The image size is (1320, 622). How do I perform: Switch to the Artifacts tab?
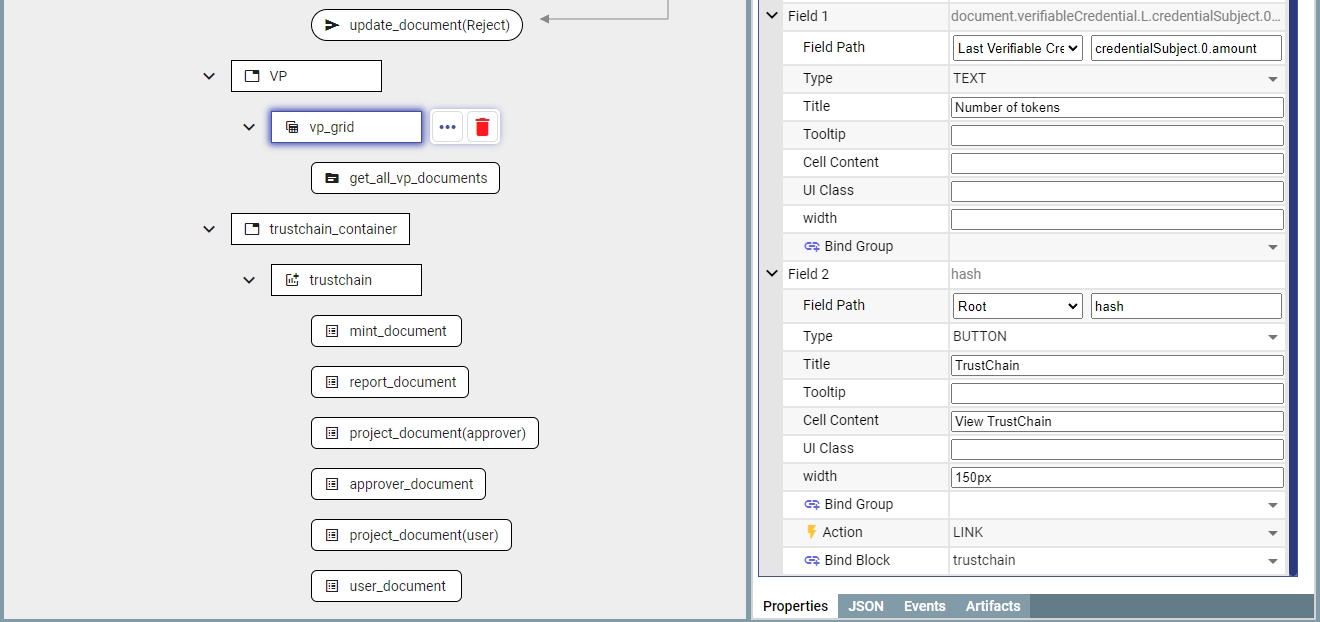click(x=992, y=606)
